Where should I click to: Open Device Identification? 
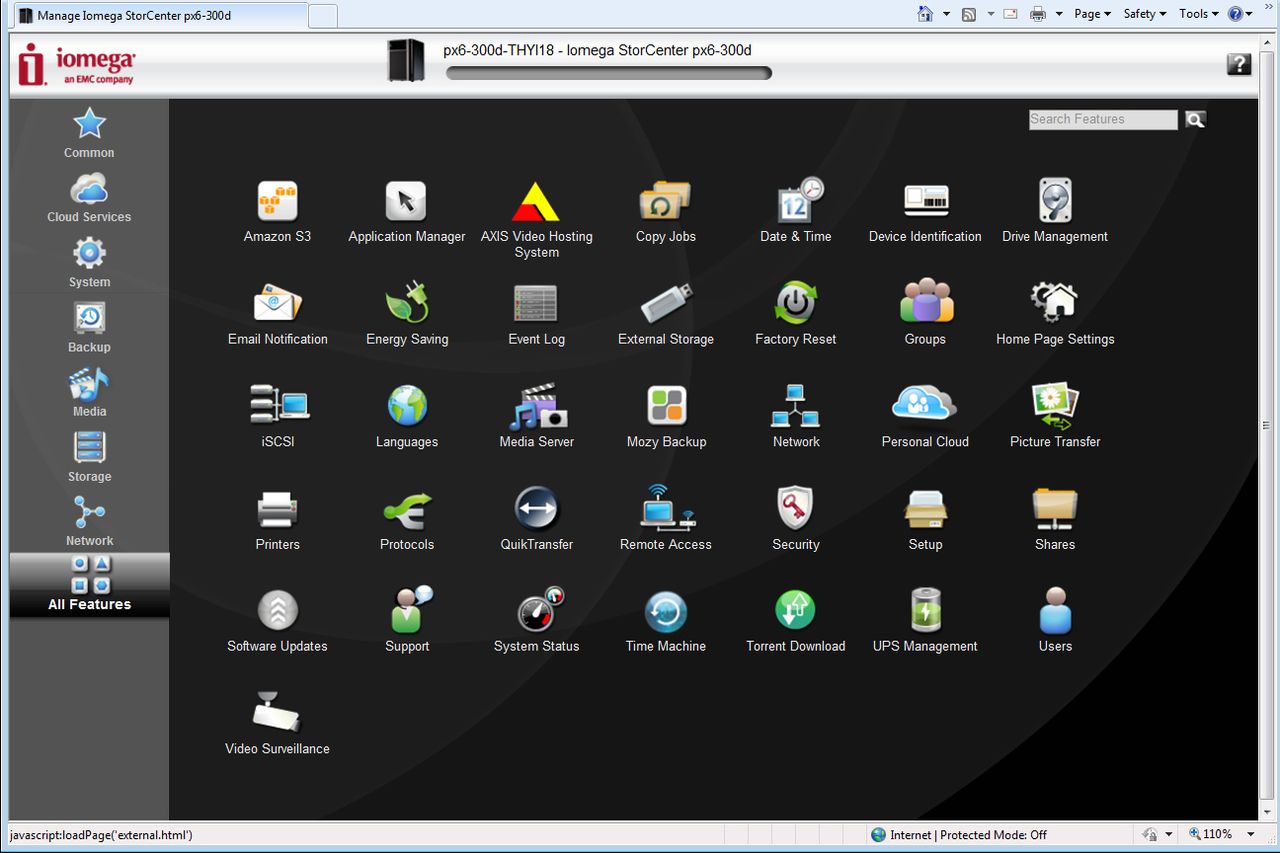click(x=925, y=212)
